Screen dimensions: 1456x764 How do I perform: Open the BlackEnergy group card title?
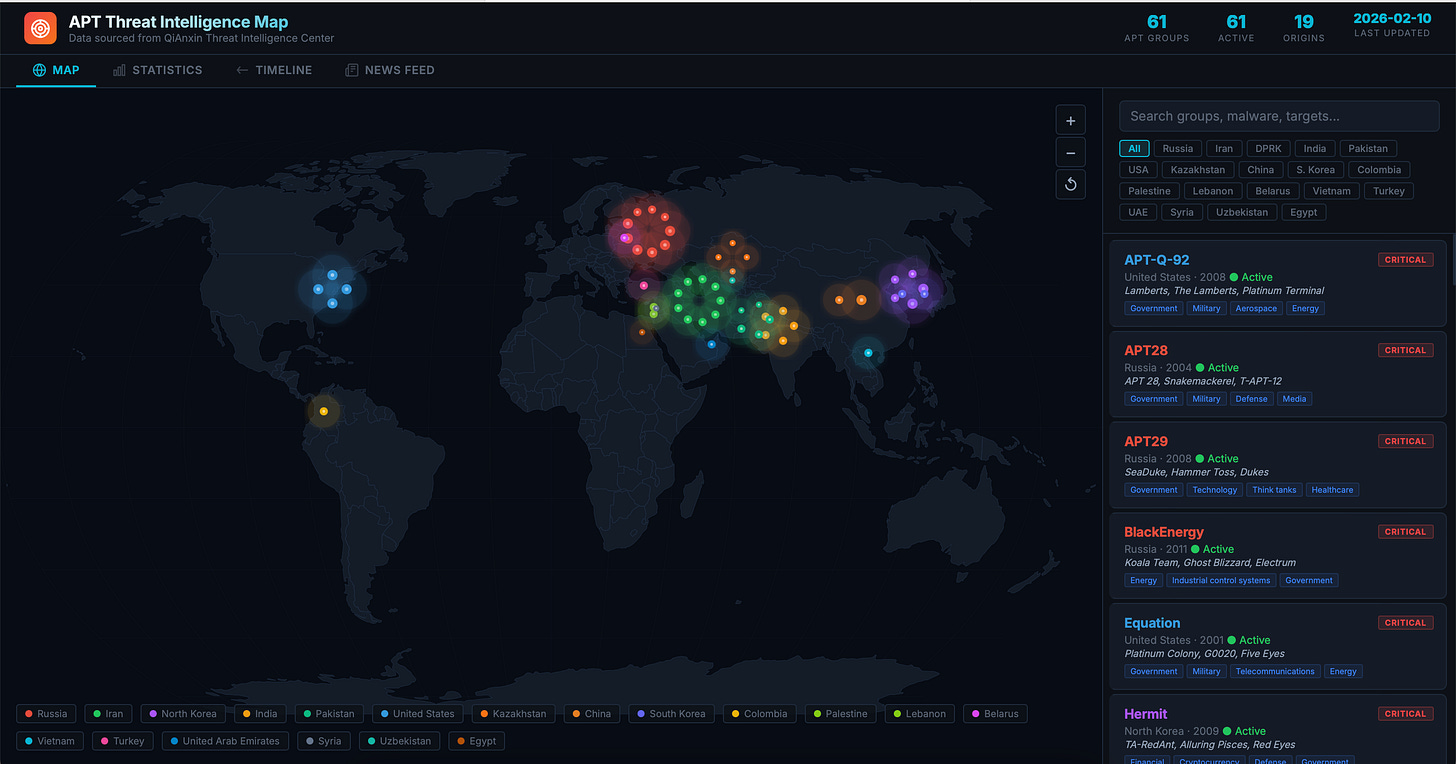click(x=1164, y=532)
